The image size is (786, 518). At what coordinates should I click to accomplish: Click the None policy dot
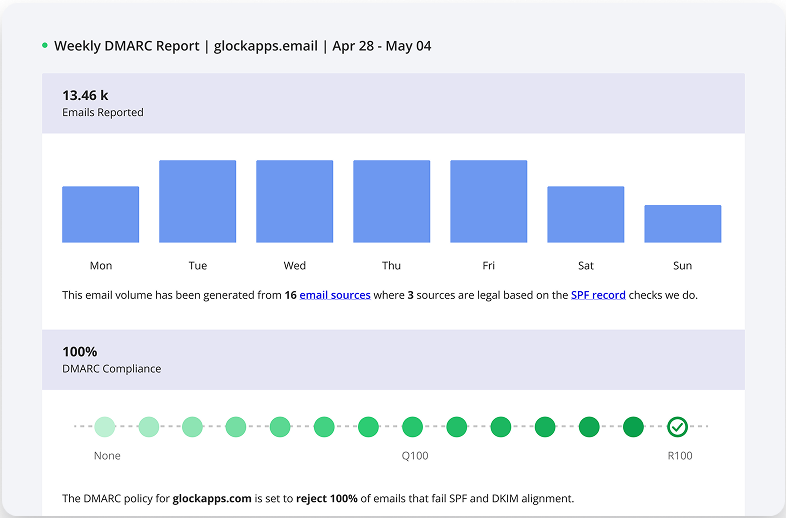105,427
